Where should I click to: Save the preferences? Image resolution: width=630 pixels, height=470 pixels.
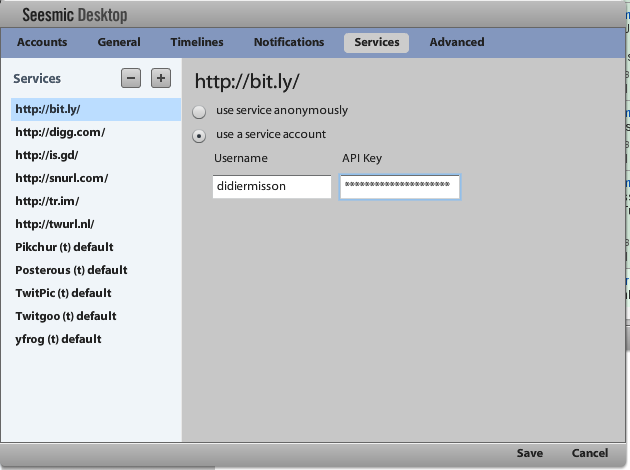pyautogui.click(x=530, y=453)
